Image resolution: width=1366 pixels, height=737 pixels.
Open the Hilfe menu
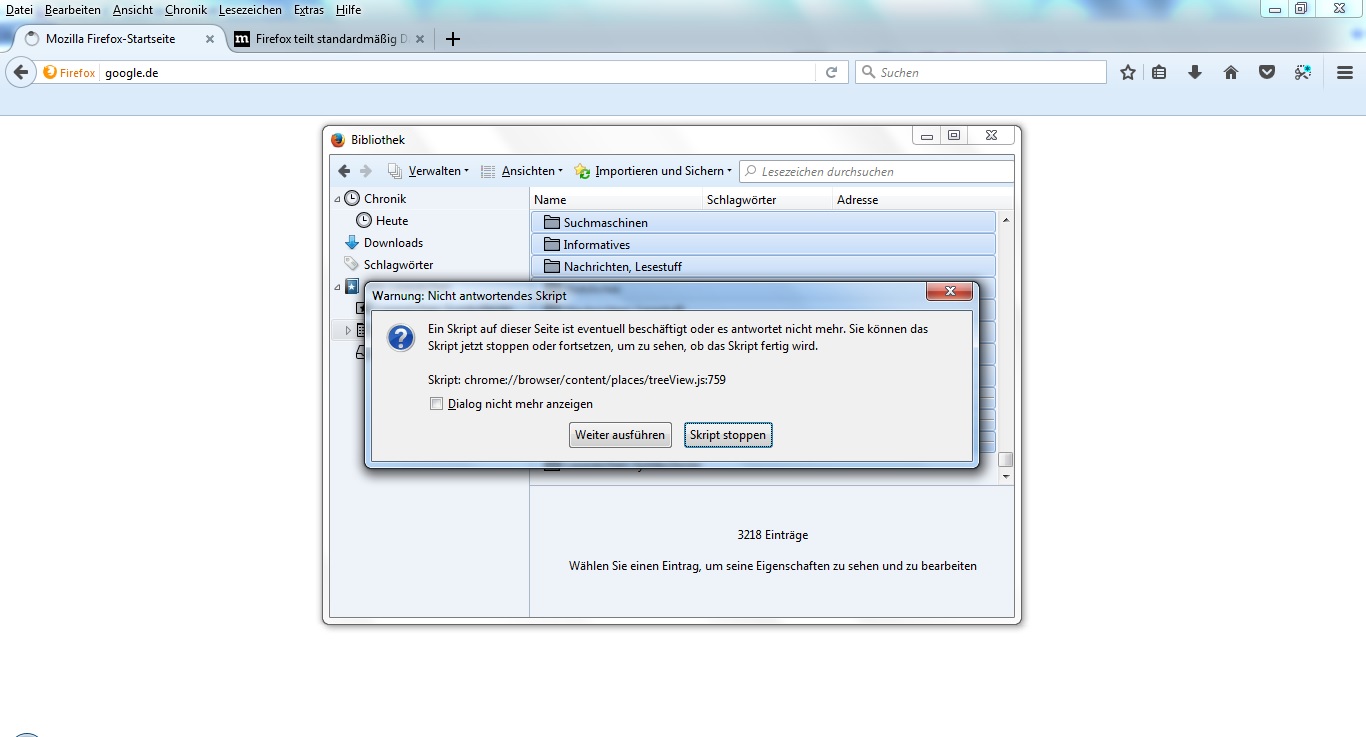coord(349,10)
